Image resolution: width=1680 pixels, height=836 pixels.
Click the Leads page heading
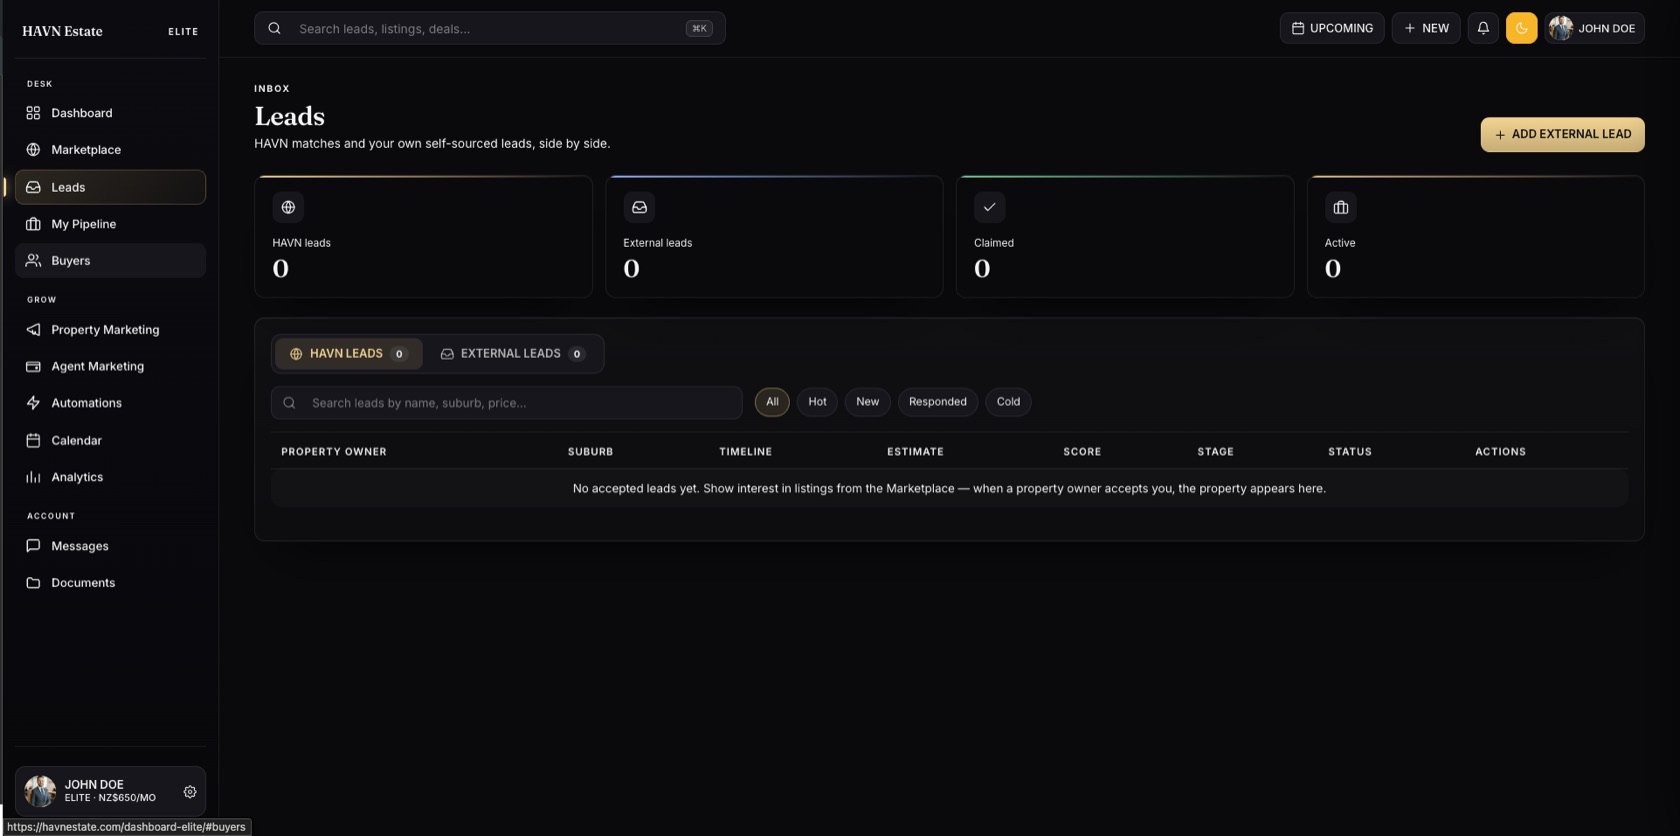click(290, 116)
